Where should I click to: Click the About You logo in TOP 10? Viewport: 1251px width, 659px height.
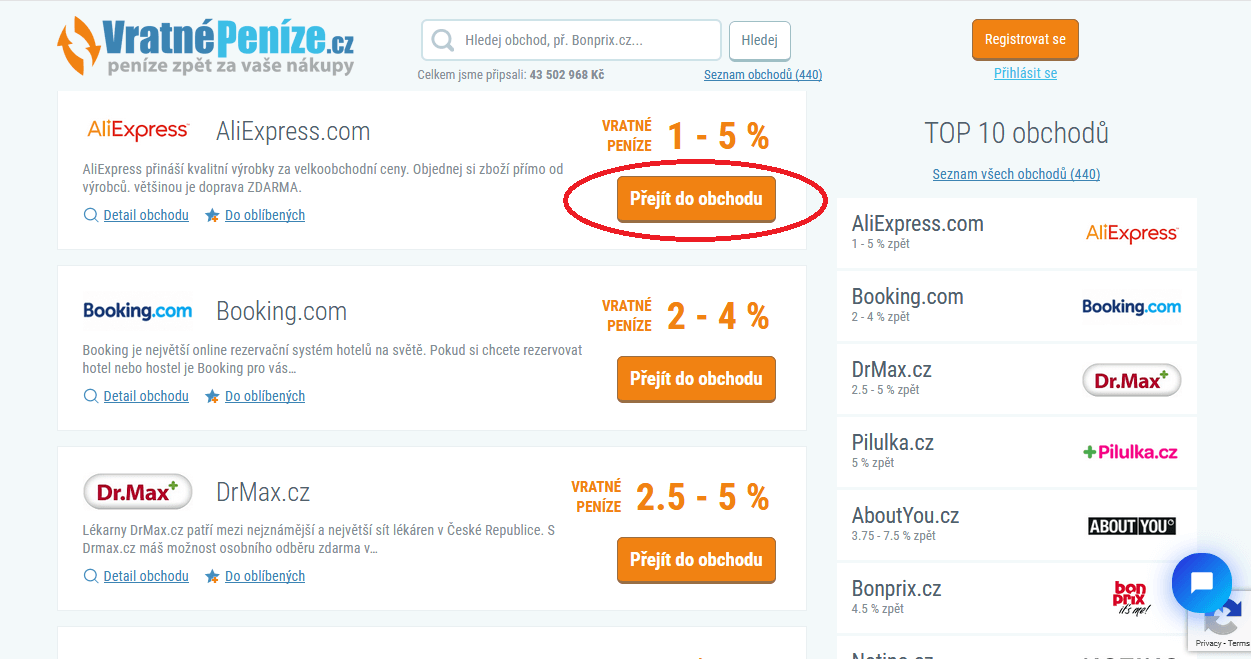pos(1131,526)
